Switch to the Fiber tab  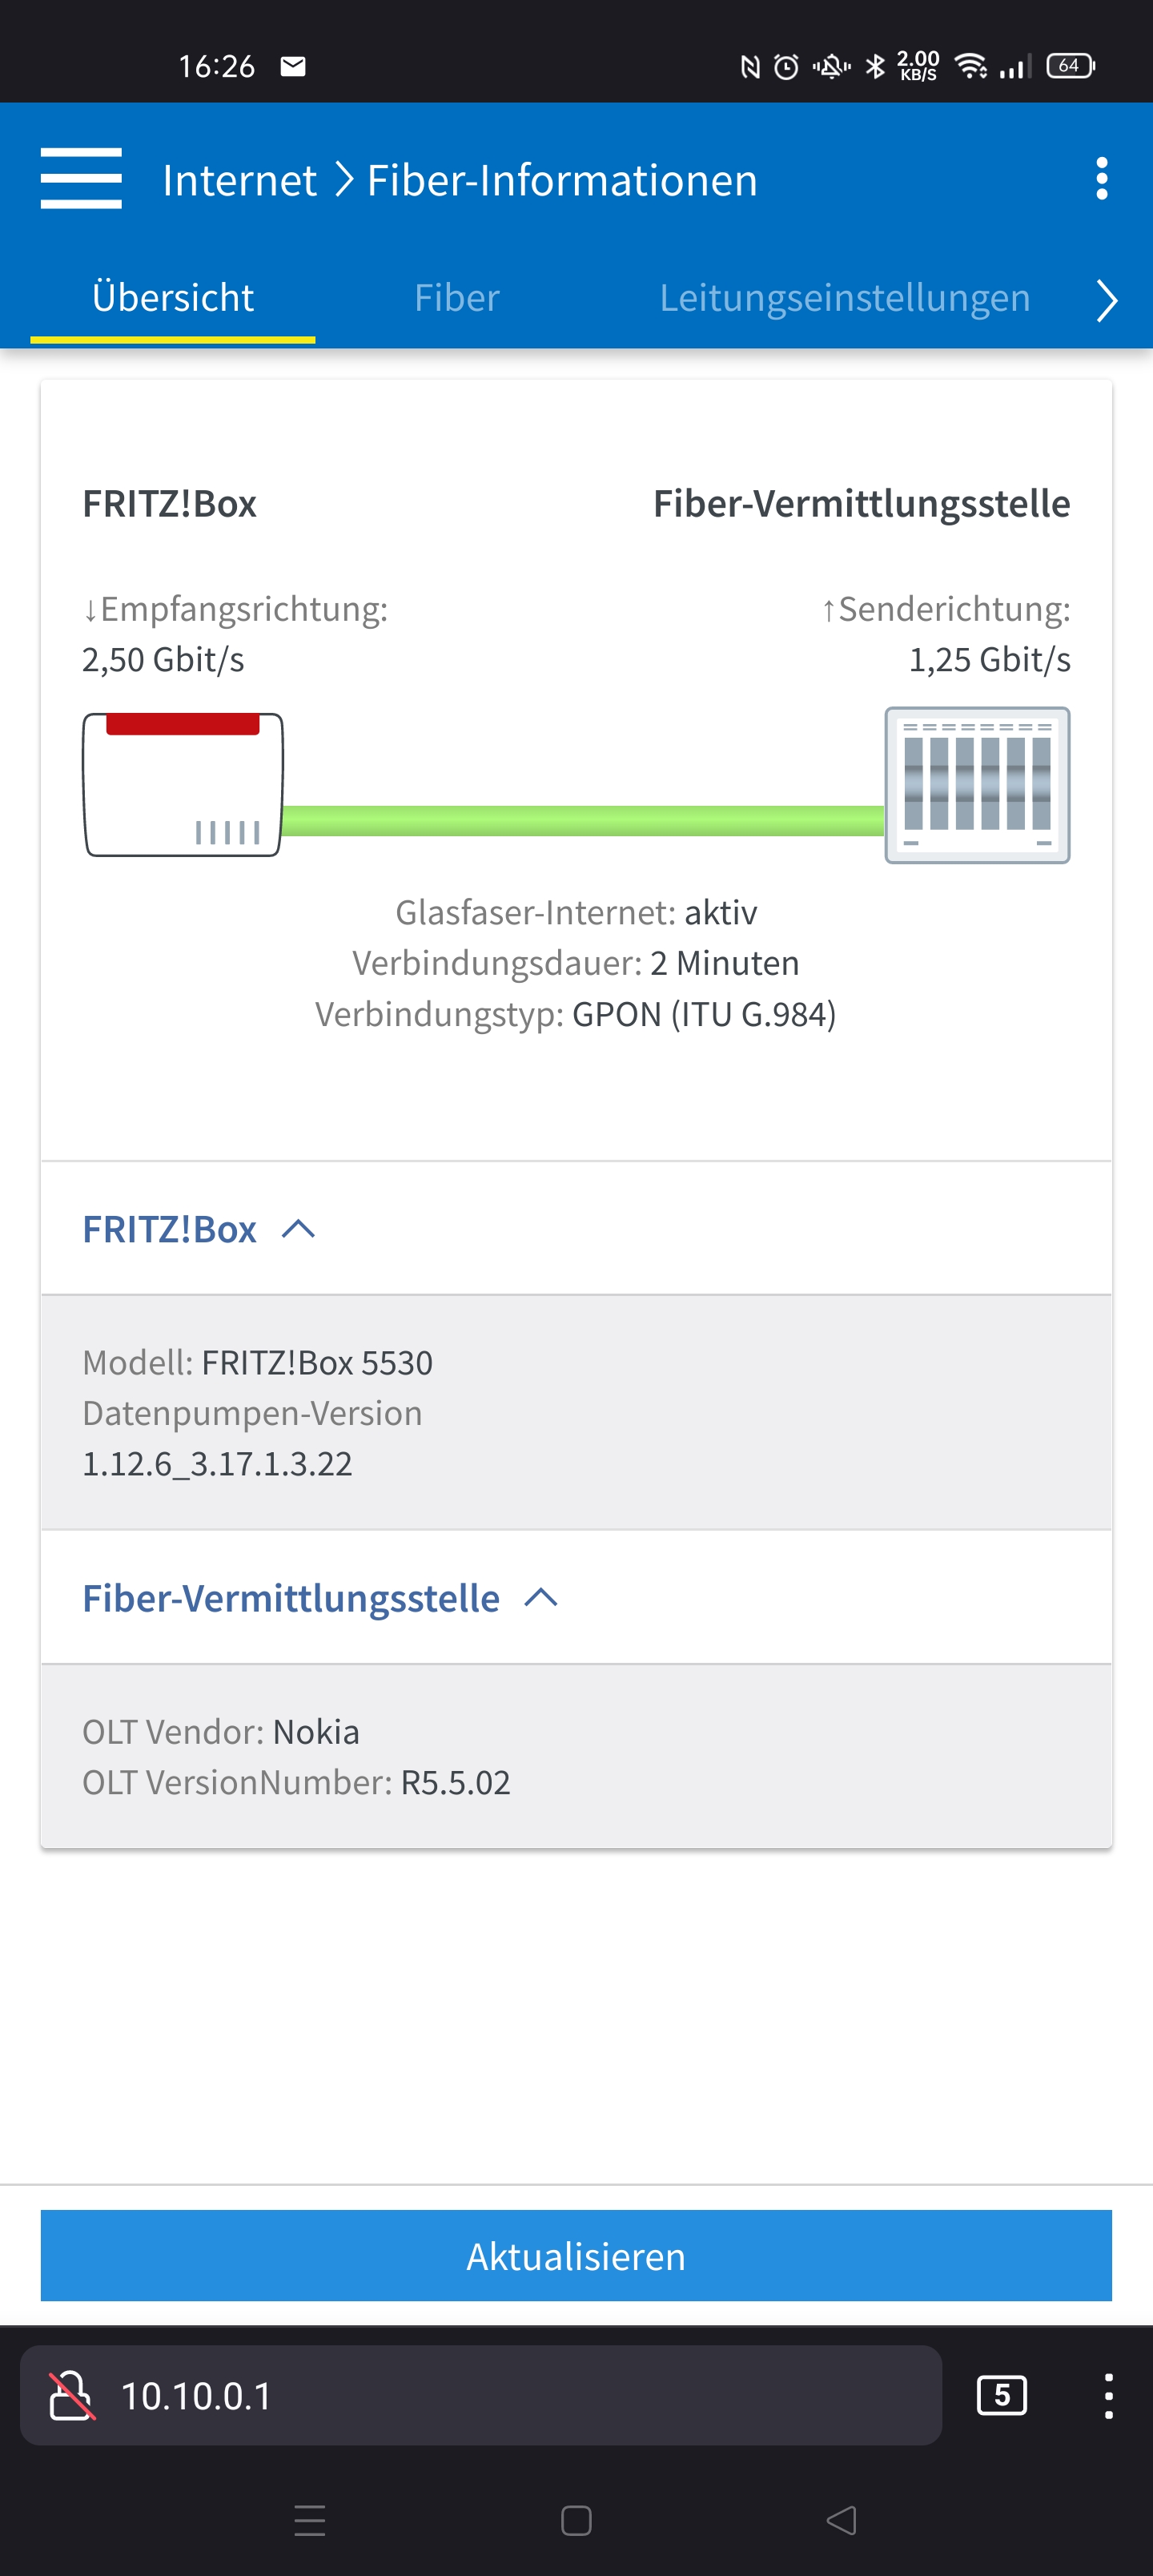click(457, 298)
